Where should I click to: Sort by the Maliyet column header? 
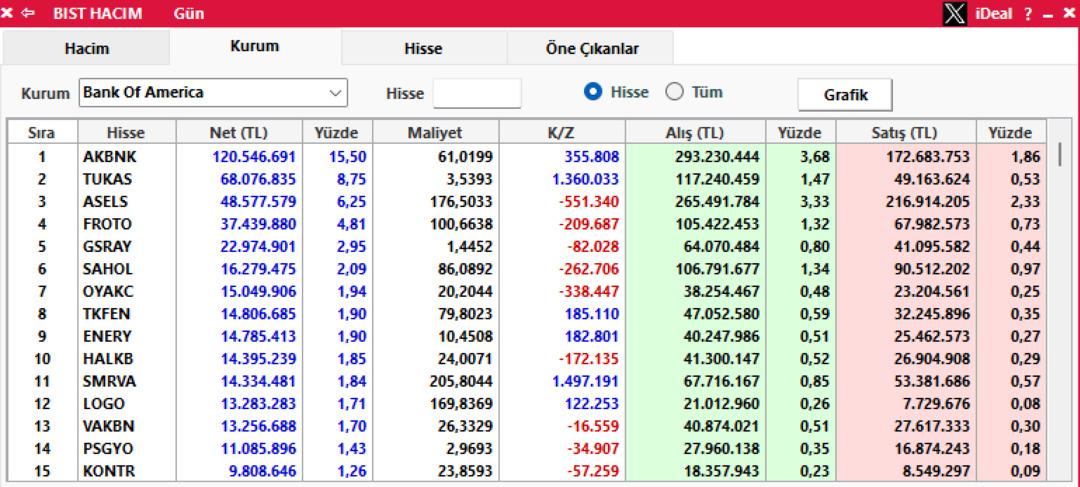coord(436,133)
